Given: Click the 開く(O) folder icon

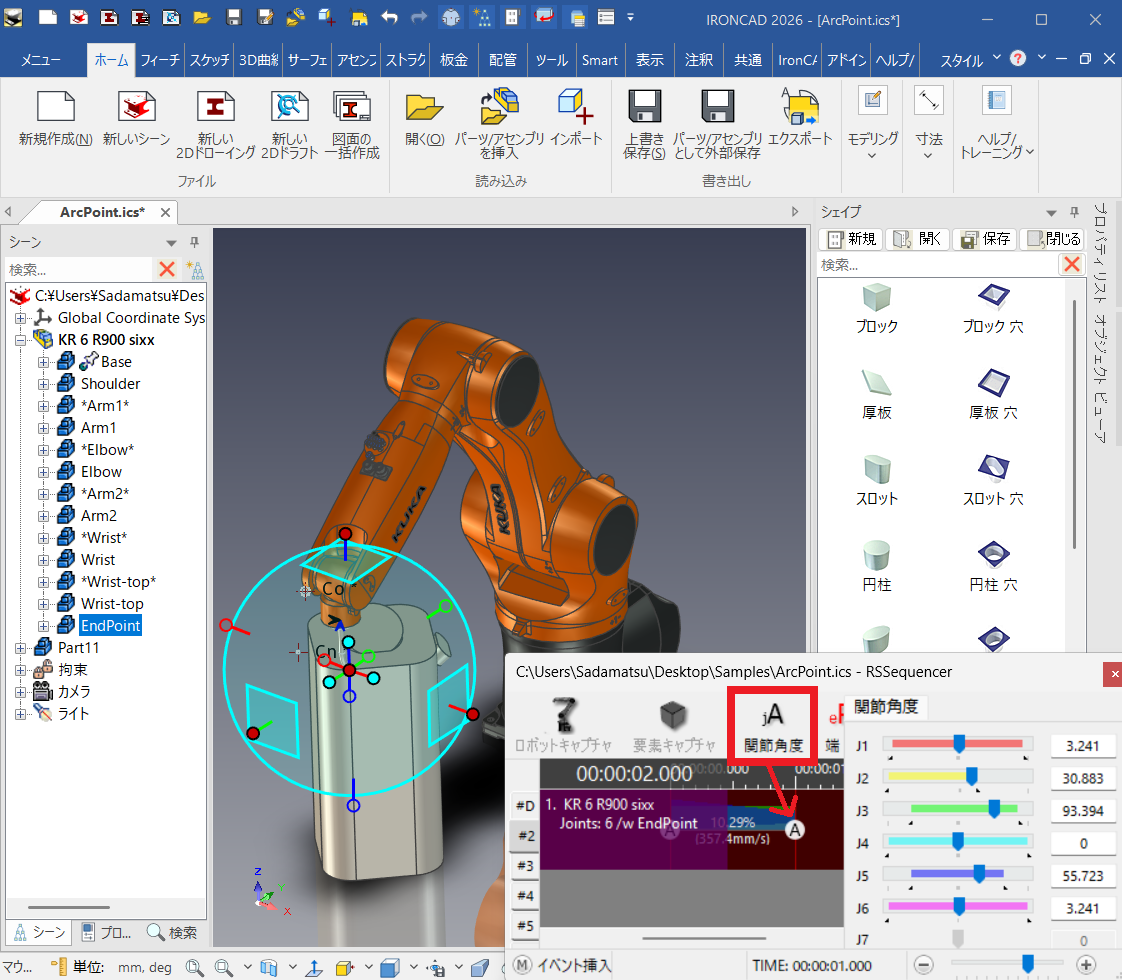Looking at the screenshot, I should [424, 107].
